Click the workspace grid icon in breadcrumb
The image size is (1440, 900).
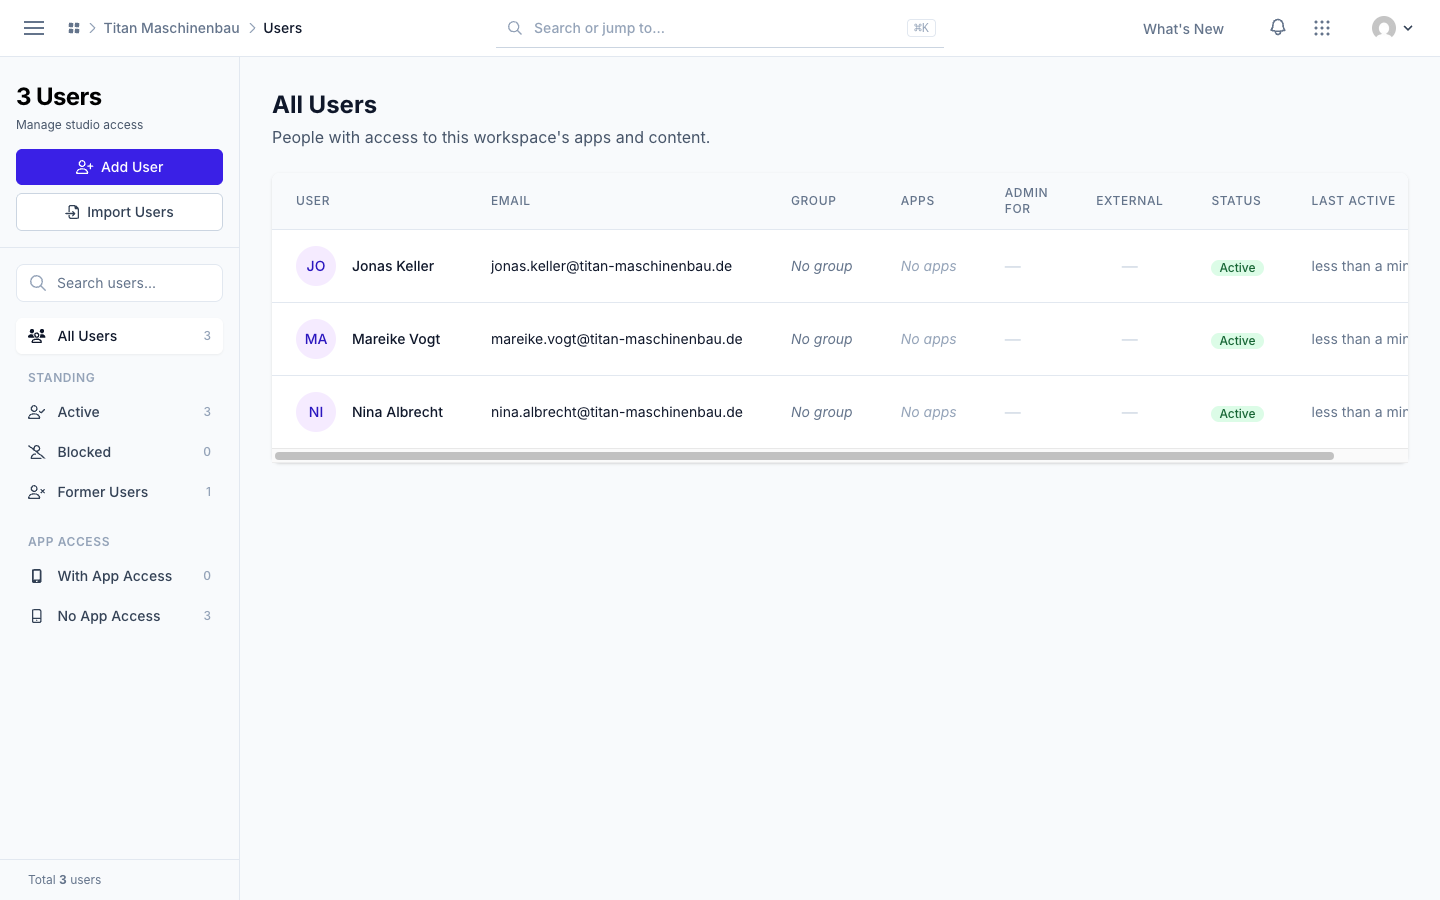(74, 28)
